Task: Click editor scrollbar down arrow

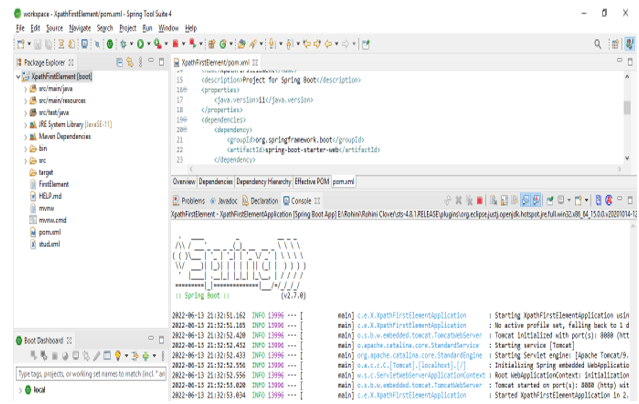Action: pos(627,158)
